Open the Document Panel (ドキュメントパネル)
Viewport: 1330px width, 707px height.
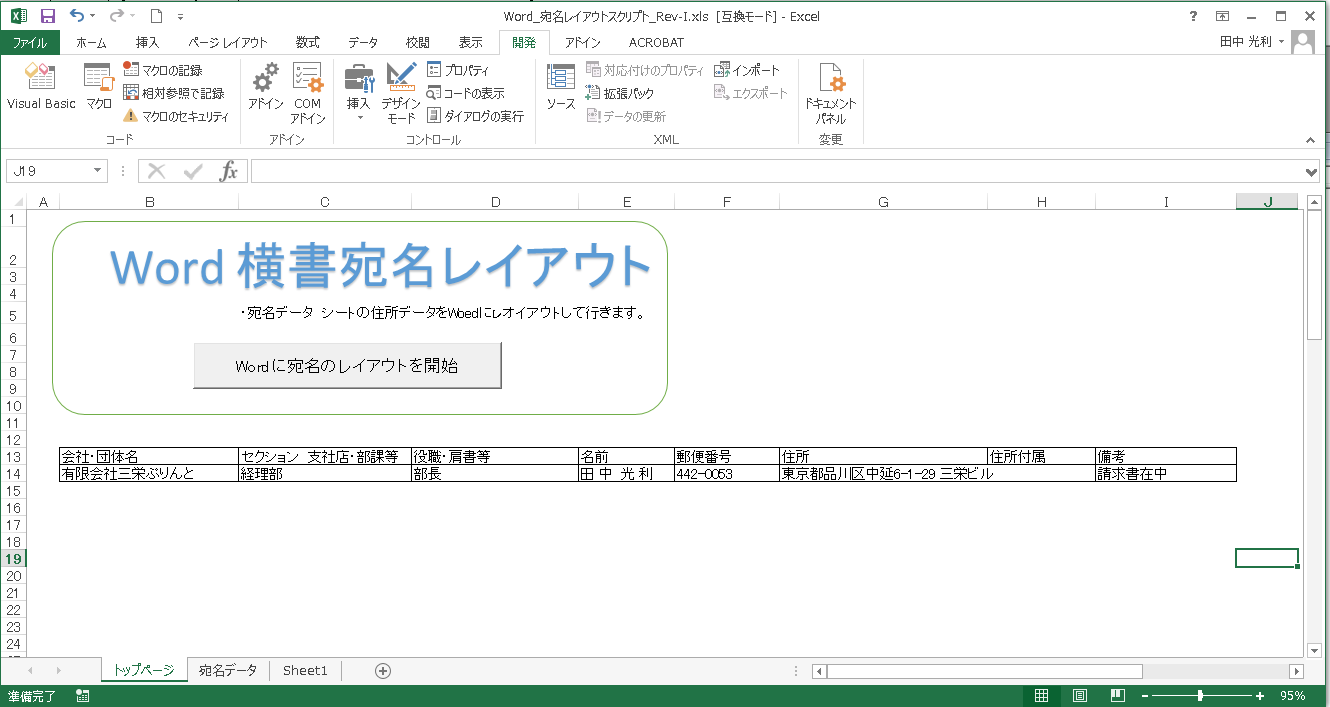[831, 93]
